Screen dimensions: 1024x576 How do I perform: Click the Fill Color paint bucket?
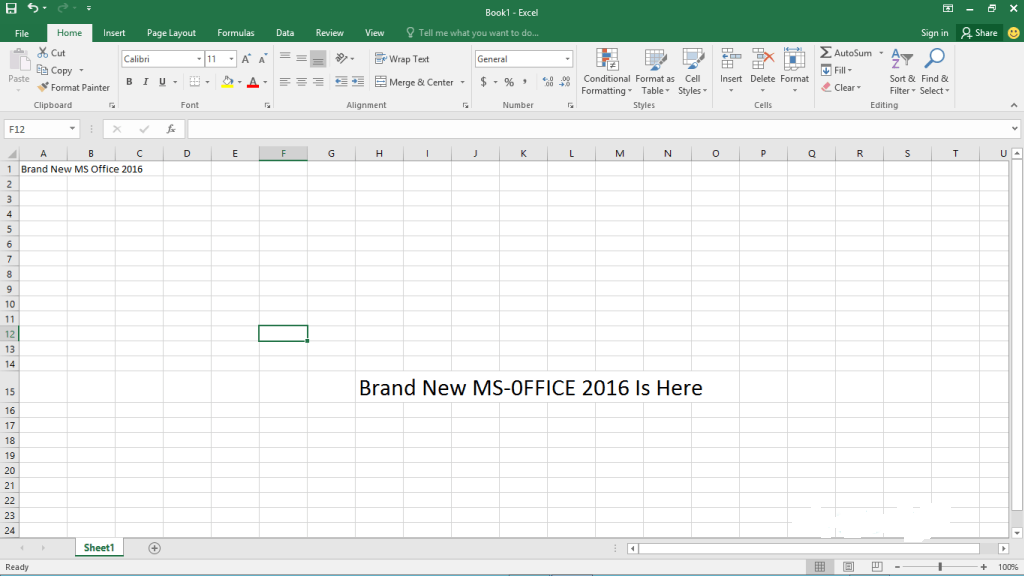pyautogui.click(x=227, y=82)
